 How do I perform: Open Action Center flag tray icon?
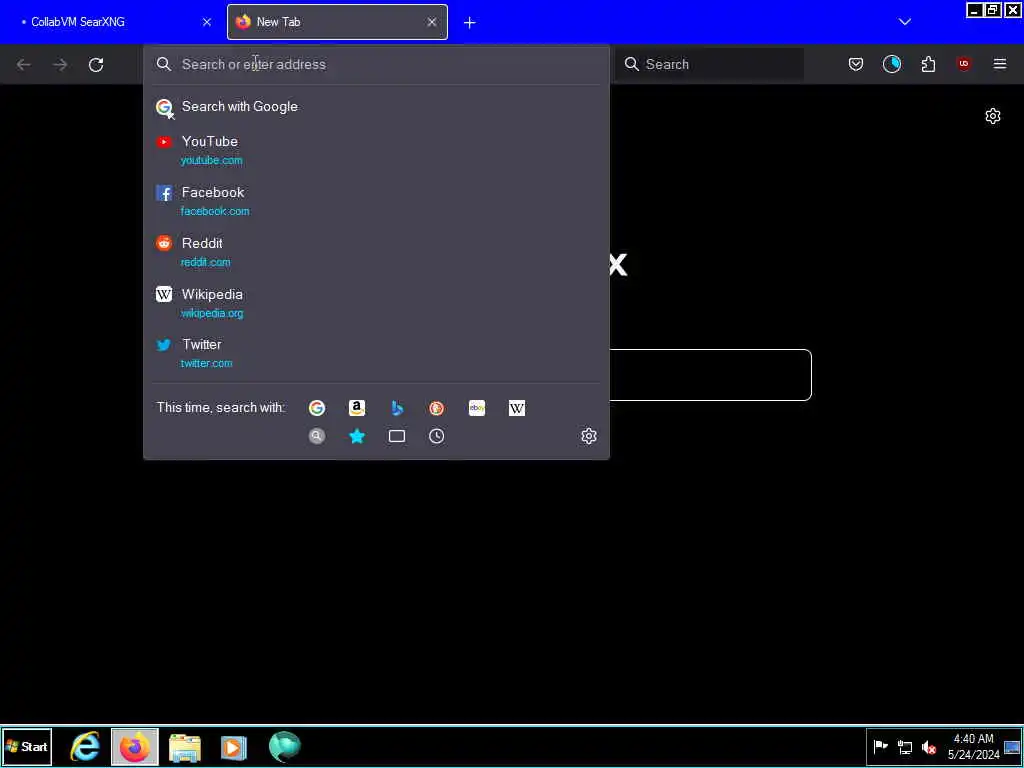point(881,746)
